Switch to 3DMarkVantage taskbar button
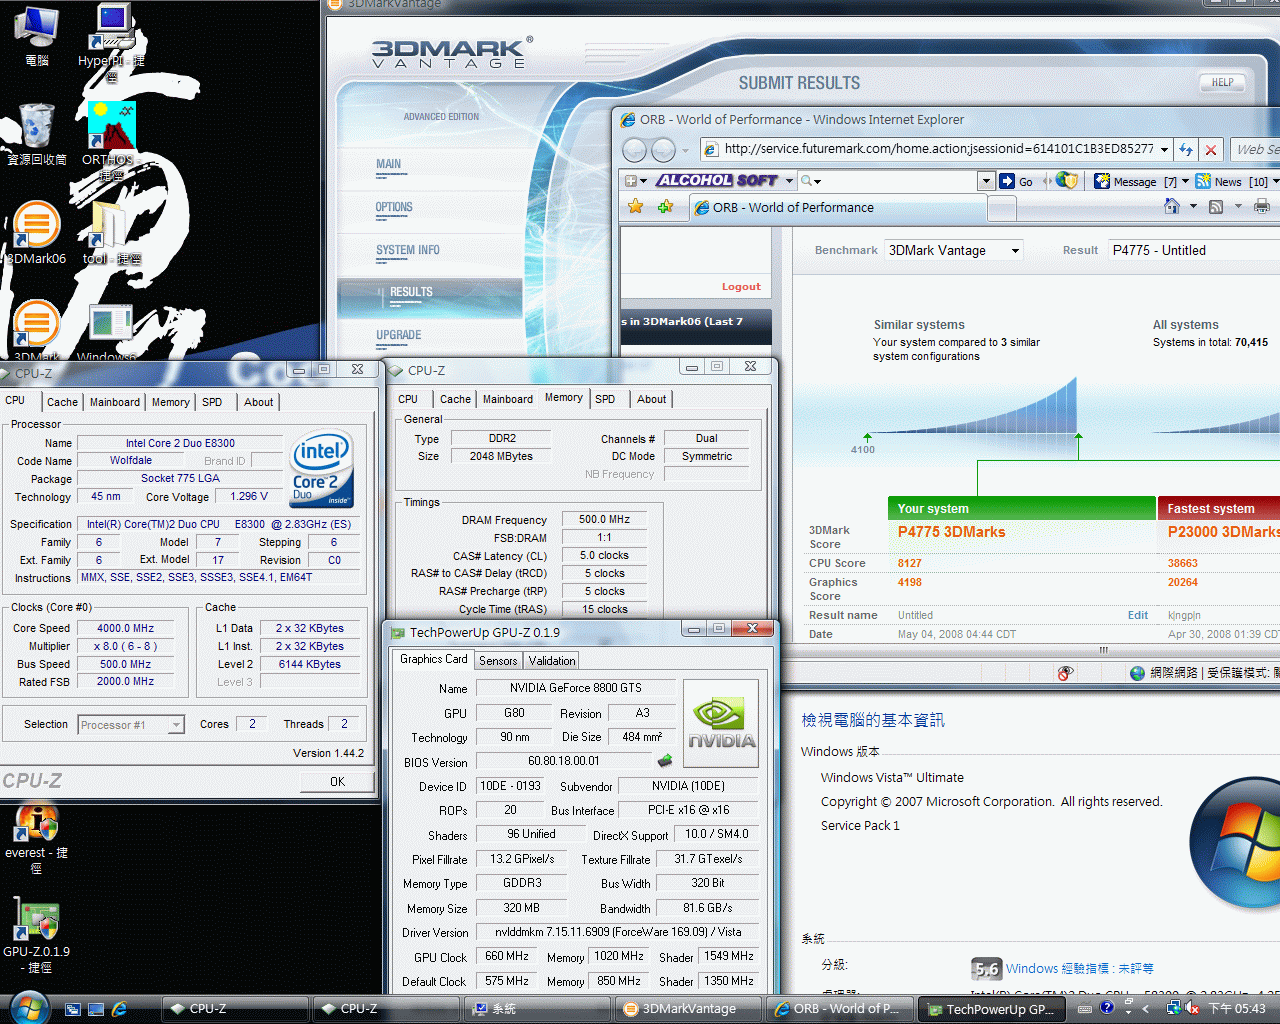1280x1024 pixels. pyautogui.click(x=687, y=1009)
